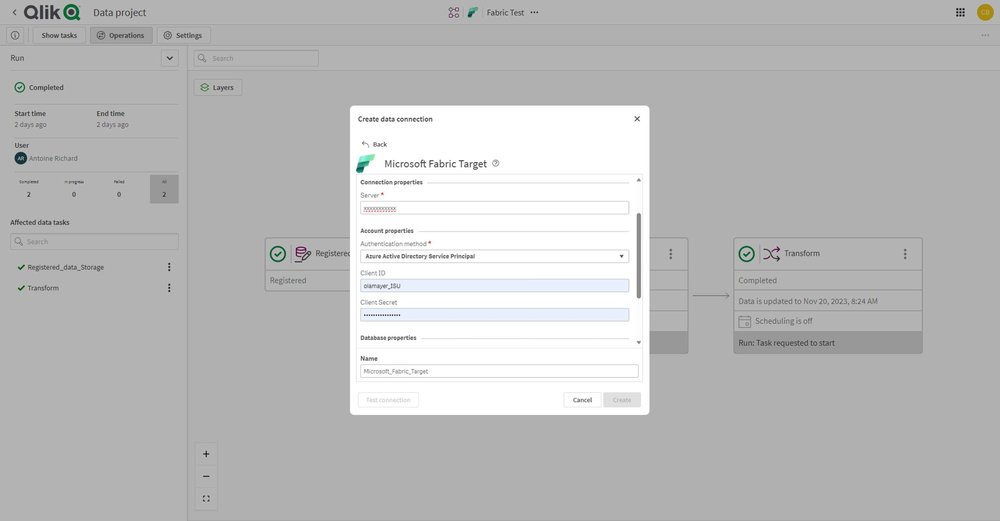Zoom in on the canvas
The image size is (1000, 521).
pyautogui.click(x=206, y=454)
